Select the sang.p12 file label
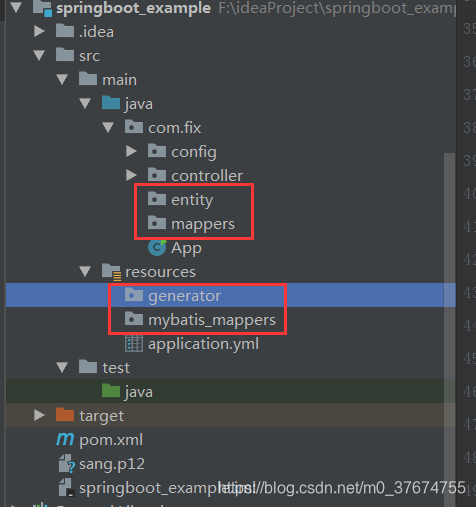 [112, 464]
